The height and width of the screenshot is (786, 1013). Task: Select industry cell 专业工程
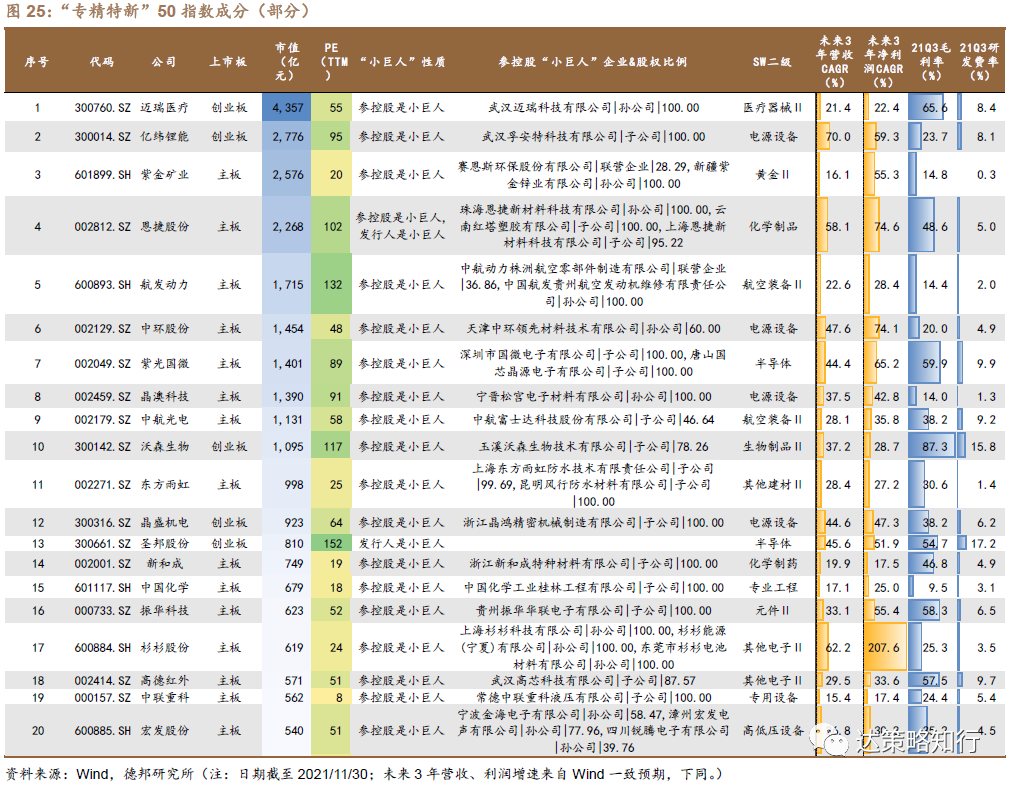773,588
